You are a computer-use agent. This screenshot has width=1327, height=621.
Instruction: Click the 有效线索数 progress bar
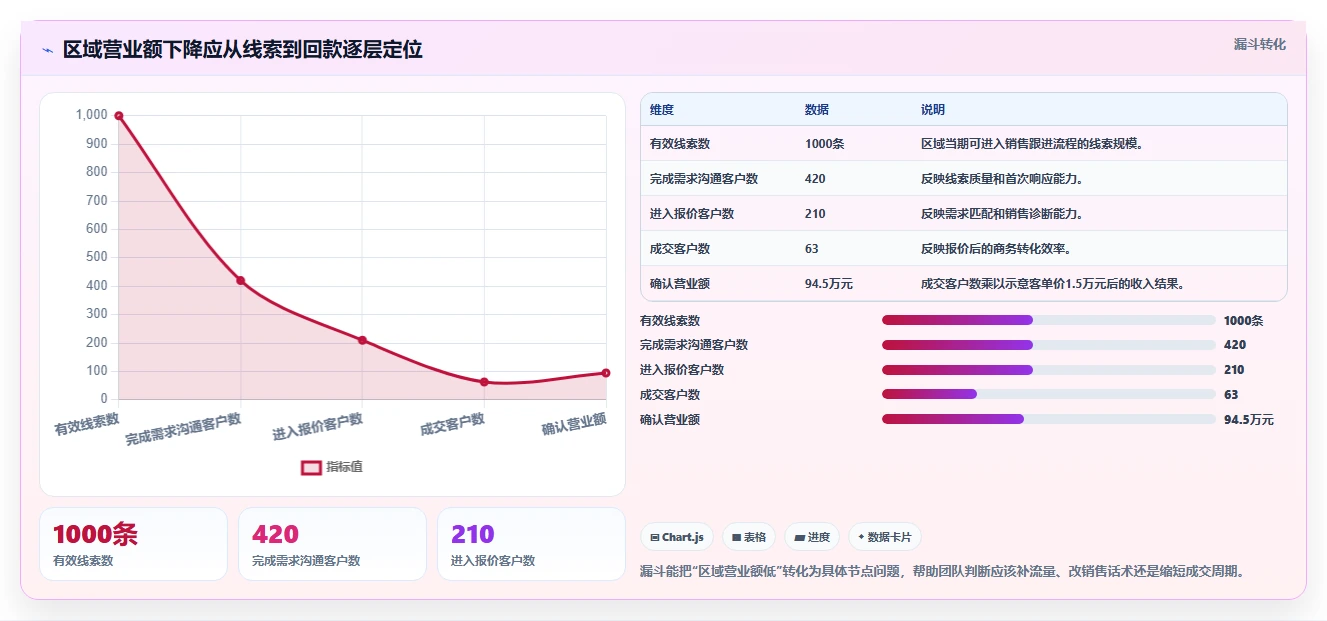tap(1048, 320)
